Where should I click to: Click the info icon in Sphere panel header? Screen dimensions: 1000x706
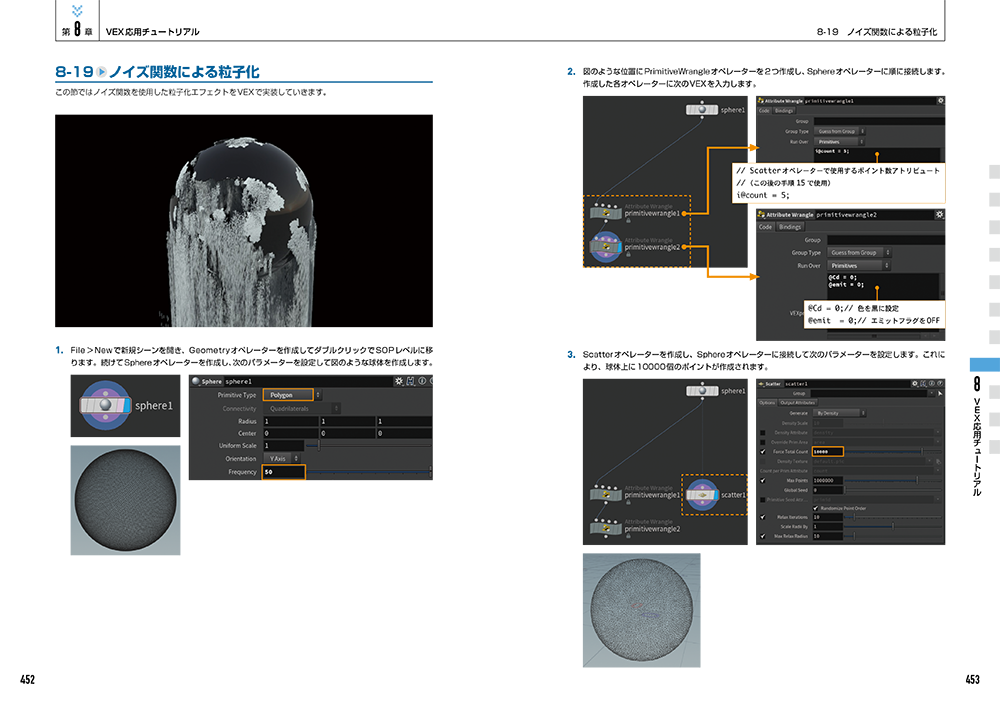[422, 381]
